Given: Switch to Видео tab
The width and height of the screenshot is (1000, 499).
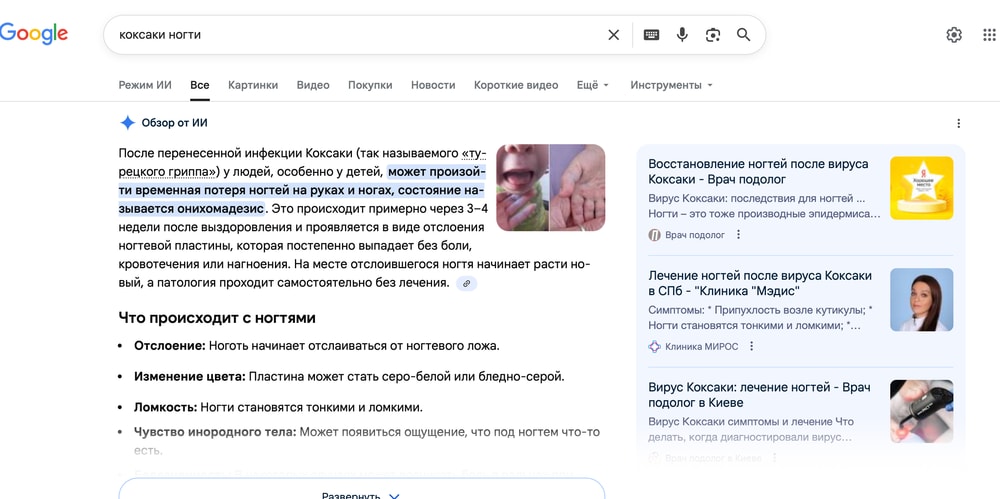Looking at the screenshot, I should (x=313, y=85).
